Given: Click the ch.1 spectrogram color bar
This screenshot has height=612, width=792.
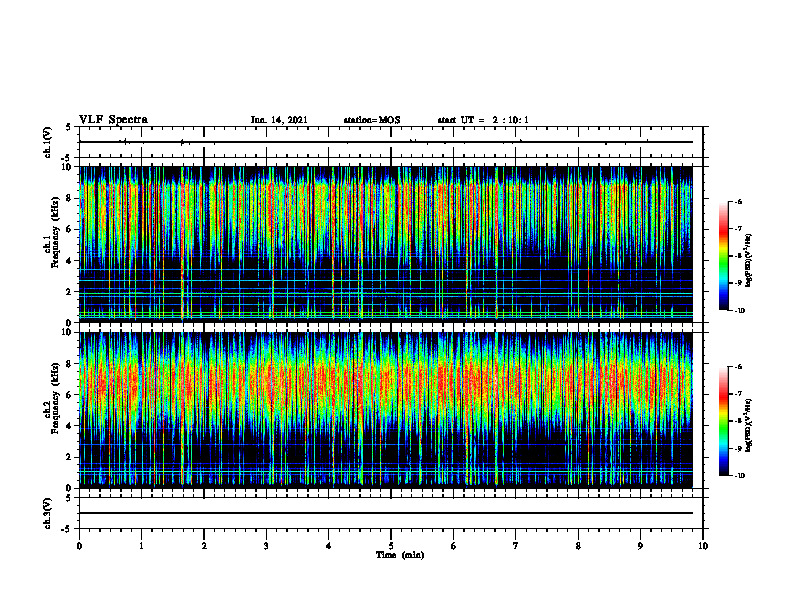Looking at the screenshot, I should pos(723,256).
